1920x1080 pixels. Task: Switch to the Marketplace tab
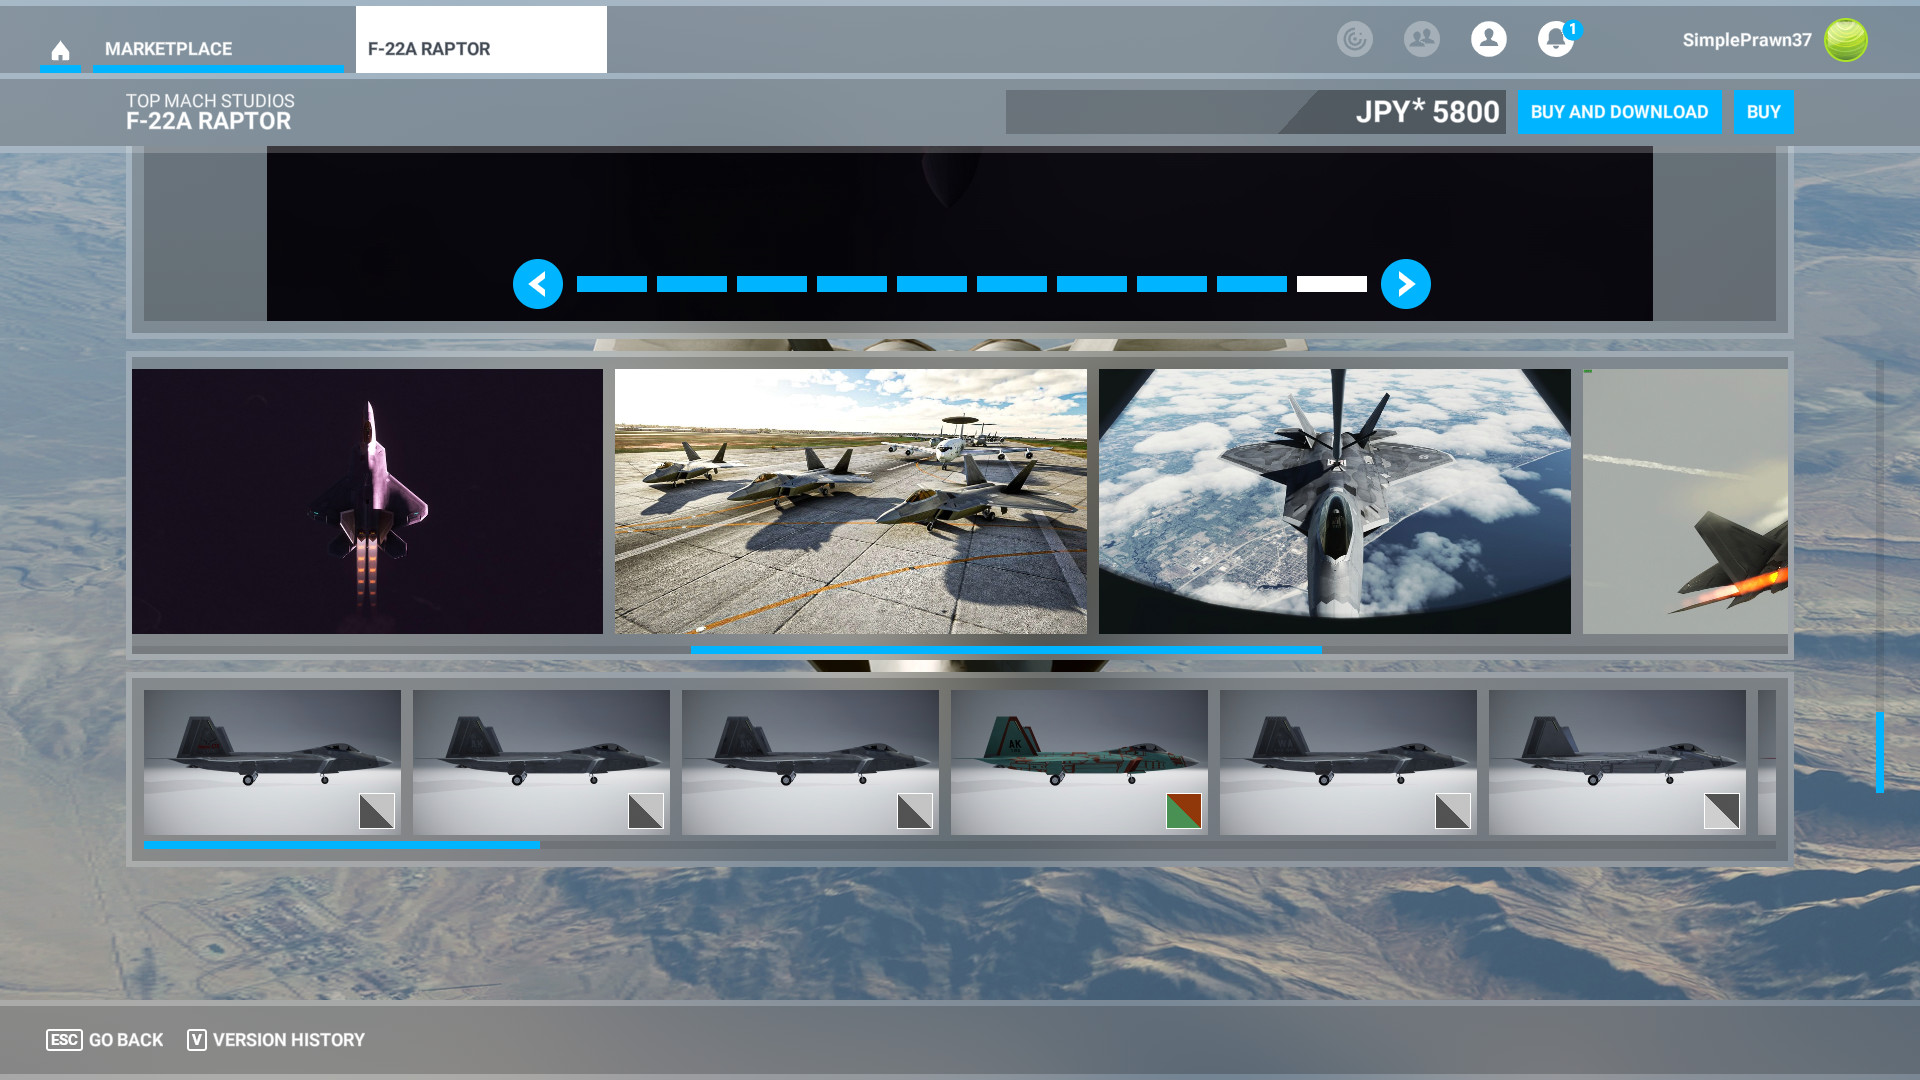coord(168,49)
